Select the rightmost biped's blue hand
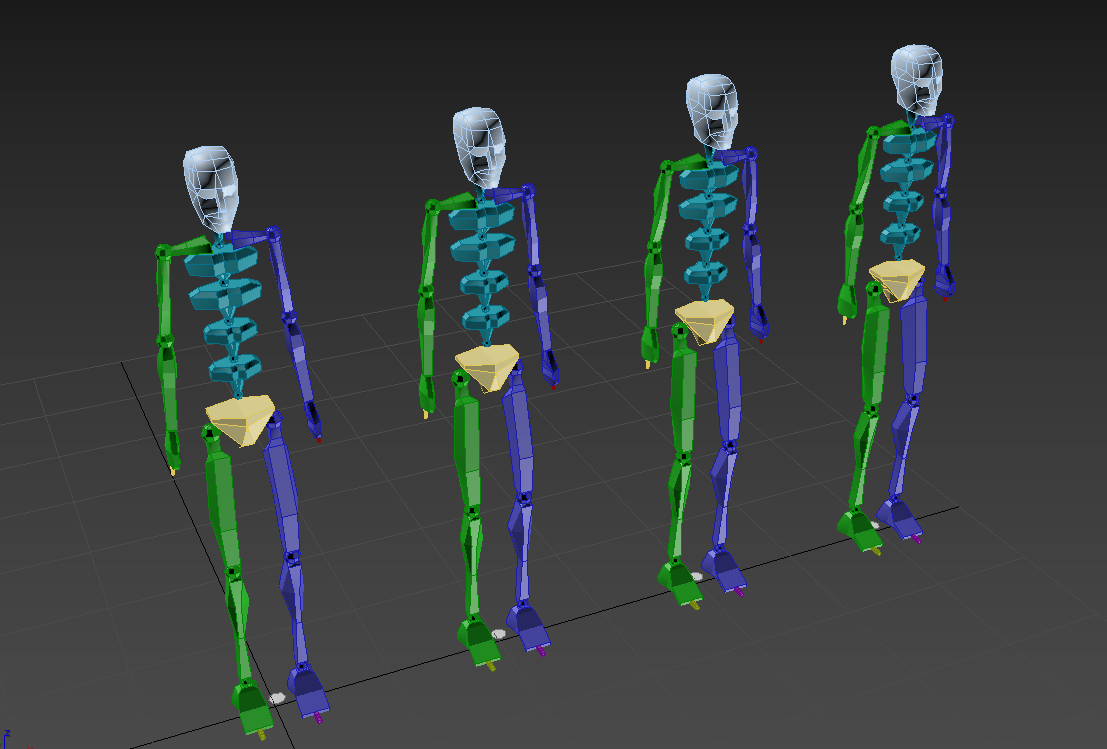 coord(945,281)
